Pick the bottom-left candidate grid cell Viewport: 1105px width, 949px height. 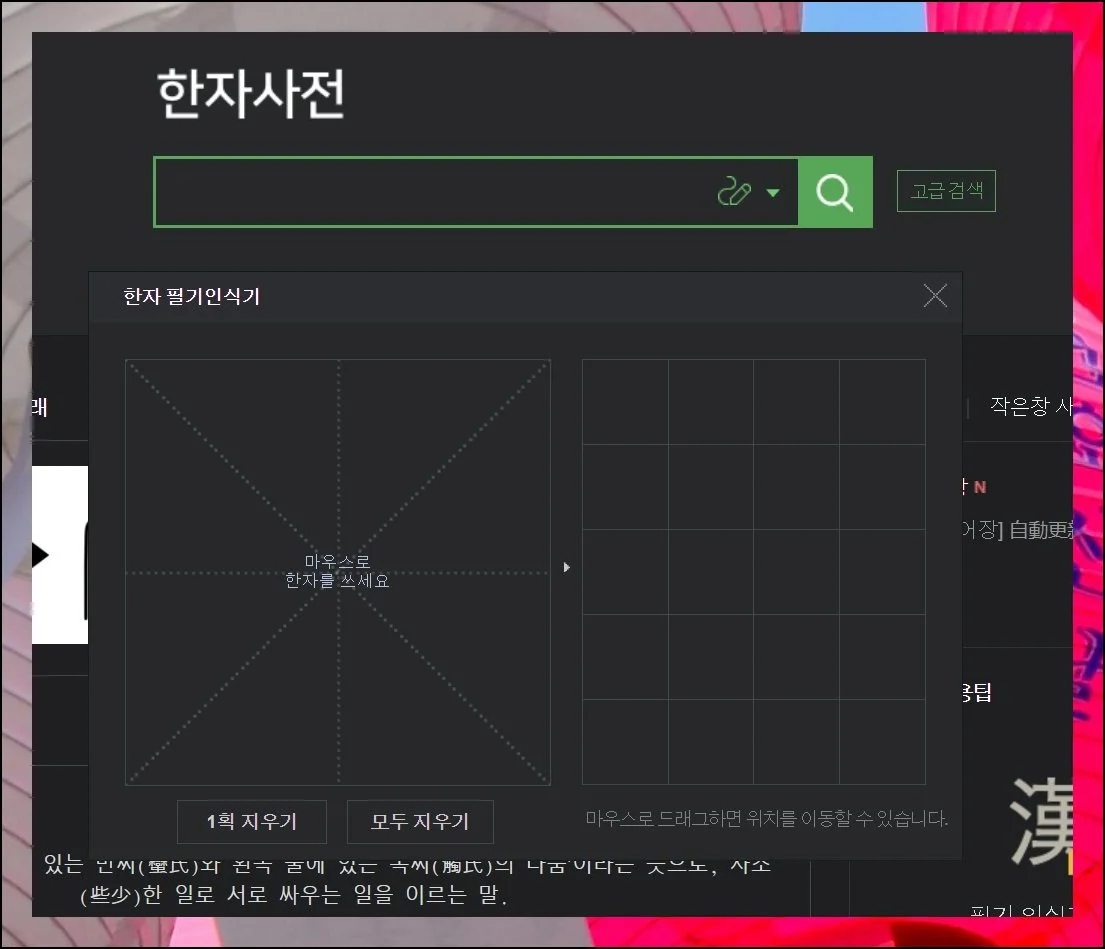click(x=626, y=742)
